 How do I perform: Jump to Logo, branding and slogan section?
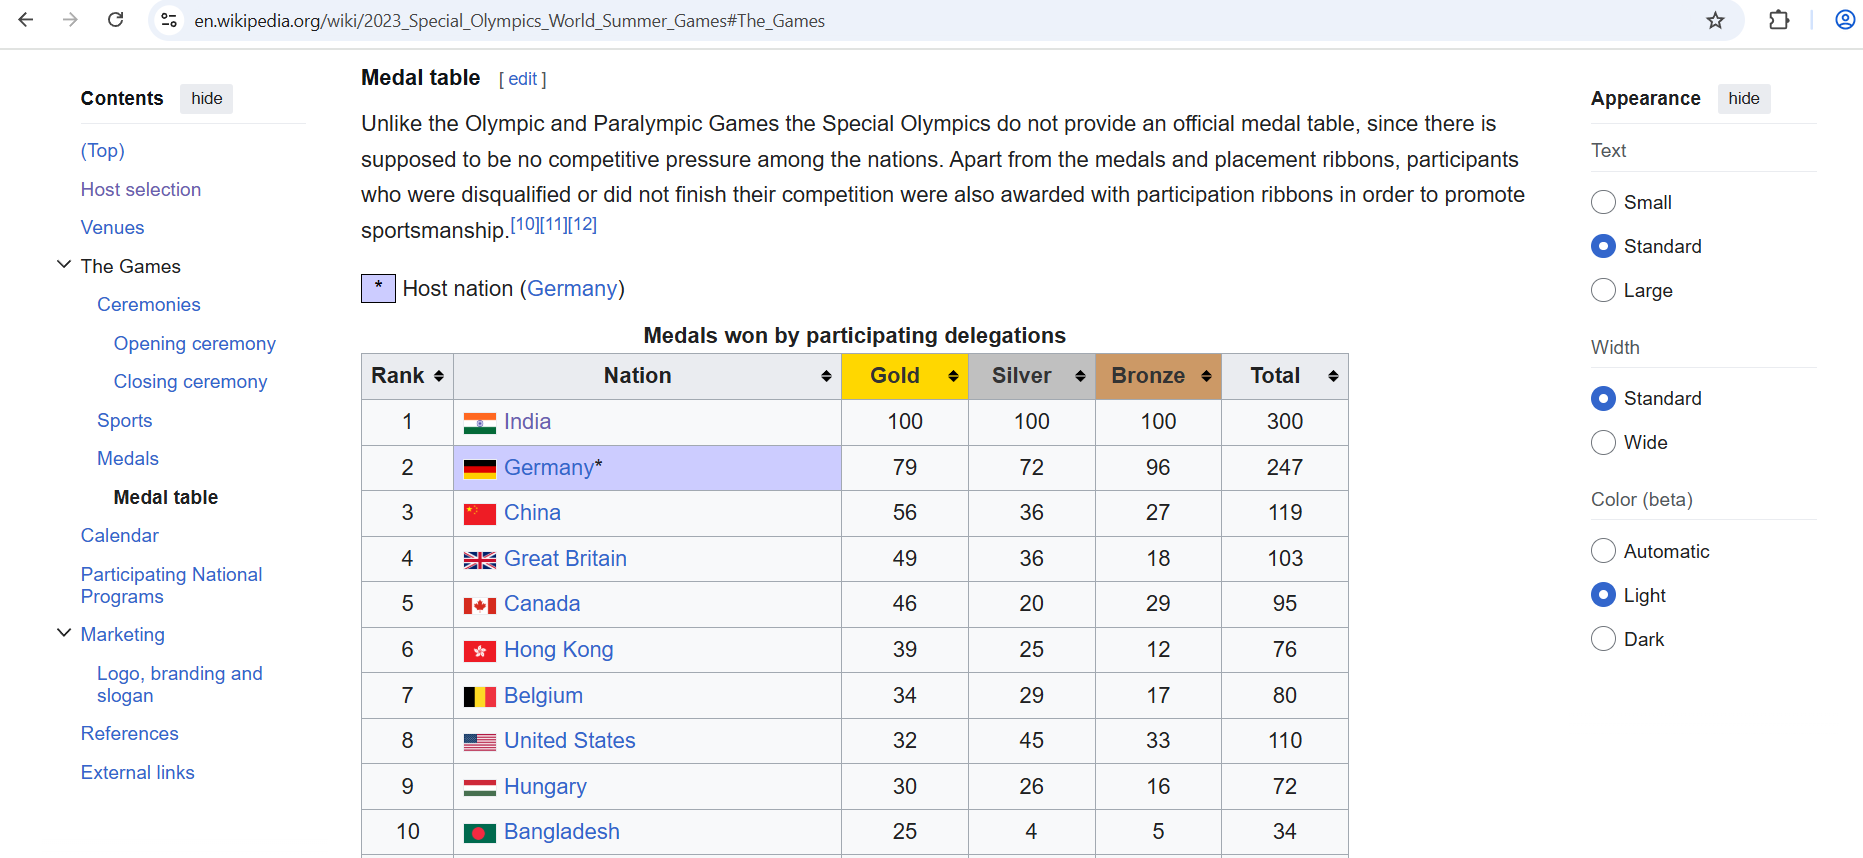pos(180,684)
